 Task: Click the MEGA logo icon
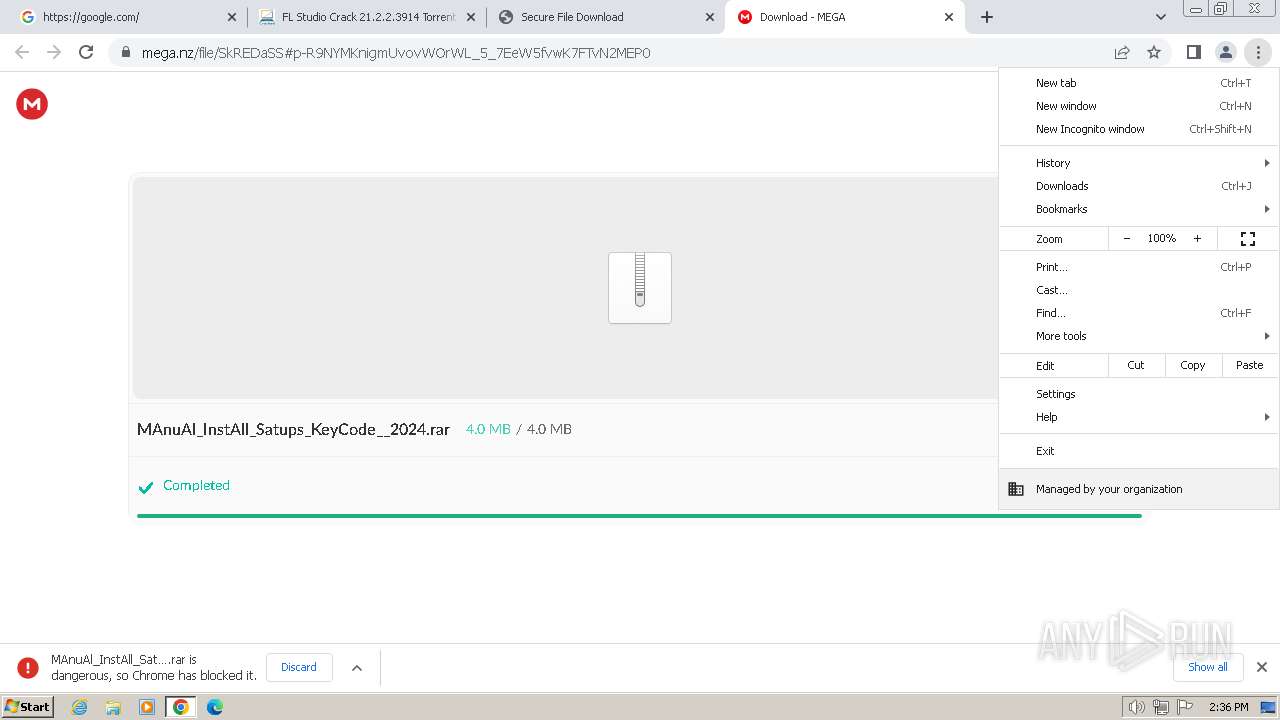32,104
